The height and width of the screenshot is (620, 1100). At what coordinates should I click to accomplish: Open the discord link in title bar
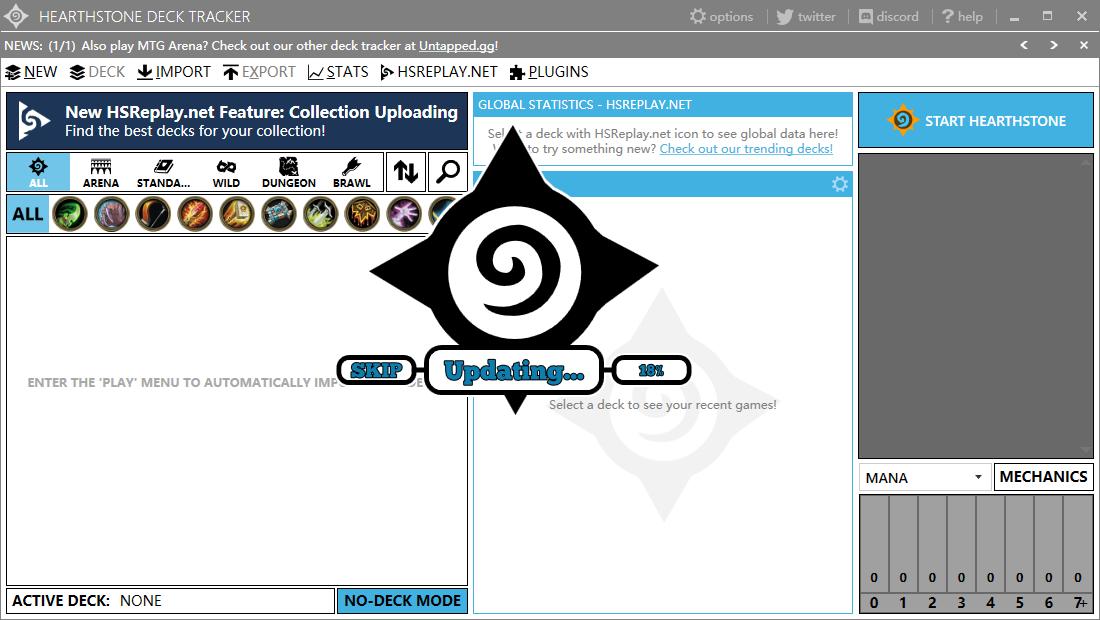point(889,16)
